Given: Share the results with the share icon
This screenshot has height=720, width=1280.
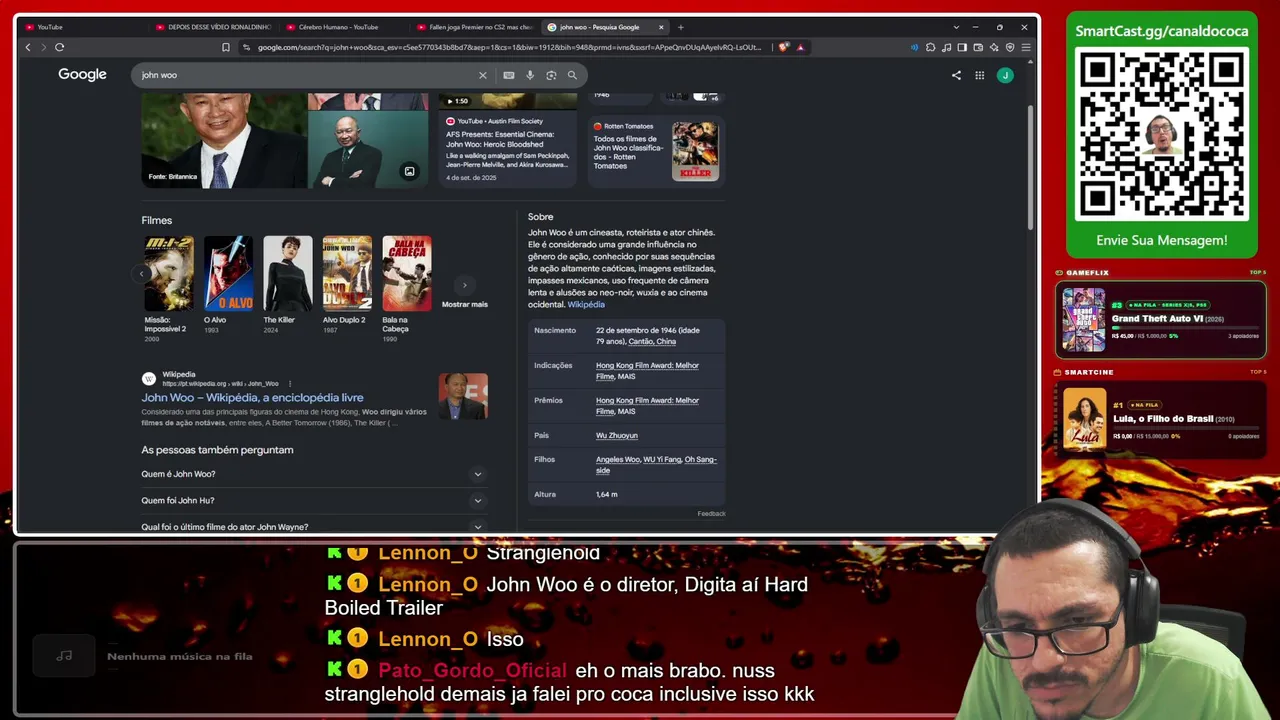Looking at the screenshot, I should click(x=956, y=75).
